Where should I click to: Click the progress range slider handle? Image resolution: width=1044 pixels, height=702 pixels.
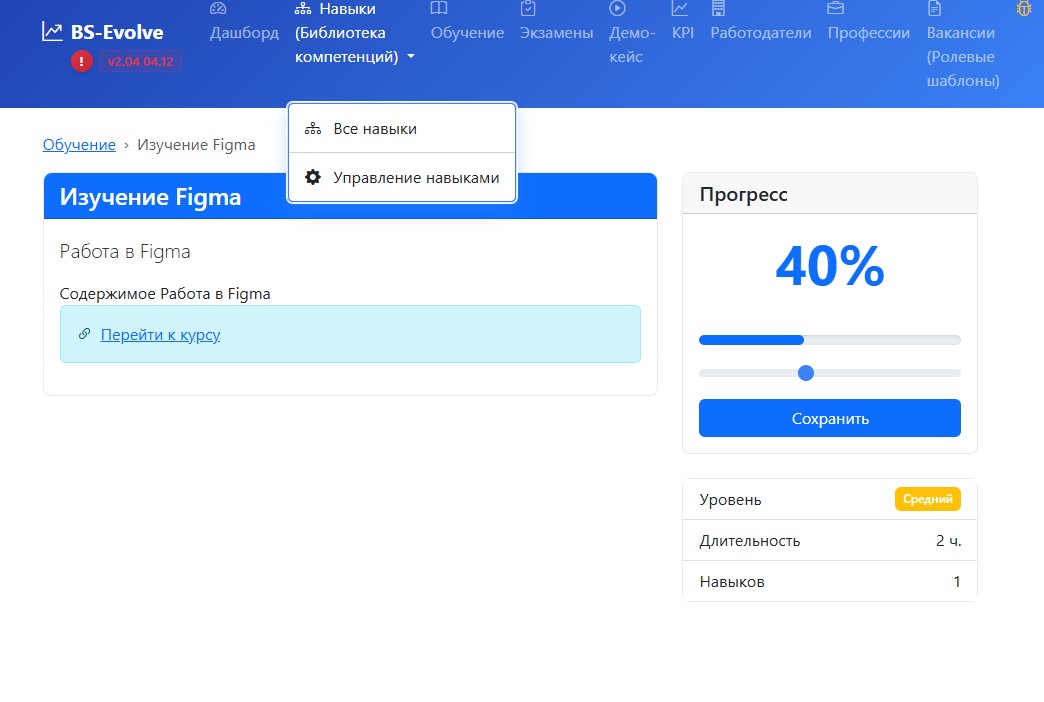click(806, 373)
